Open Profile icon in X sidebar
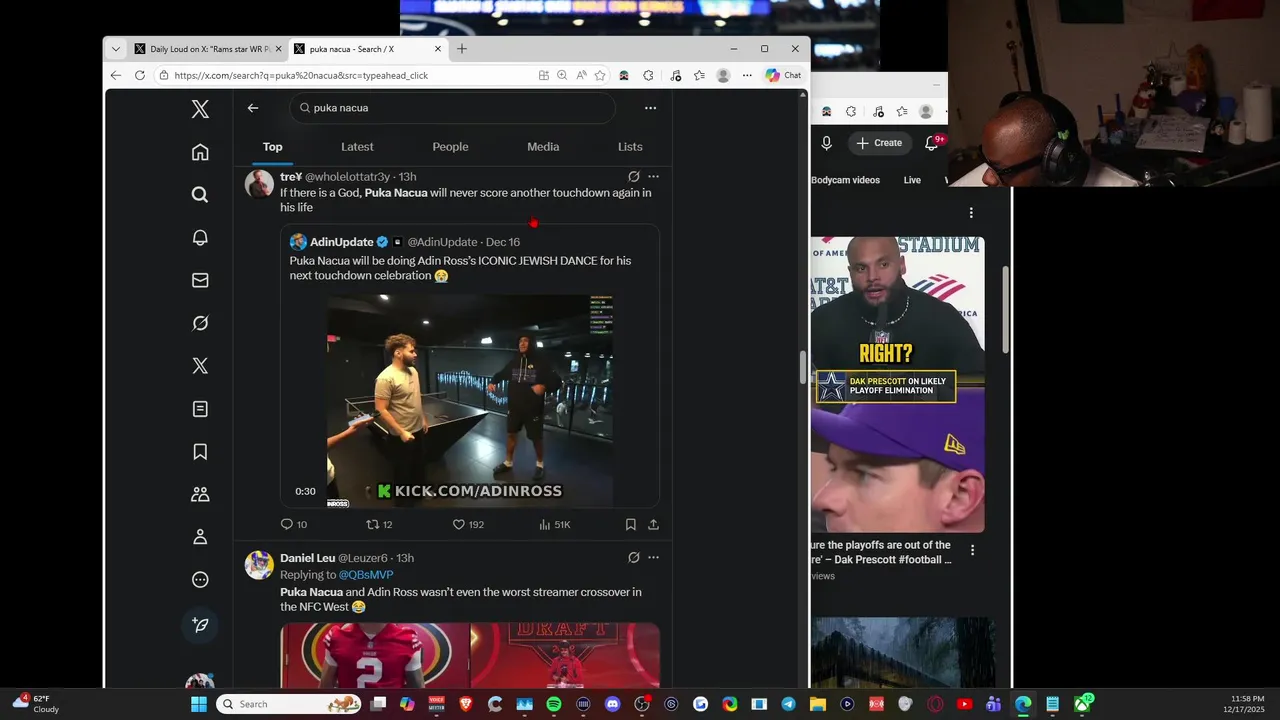 tap(200, 537)
